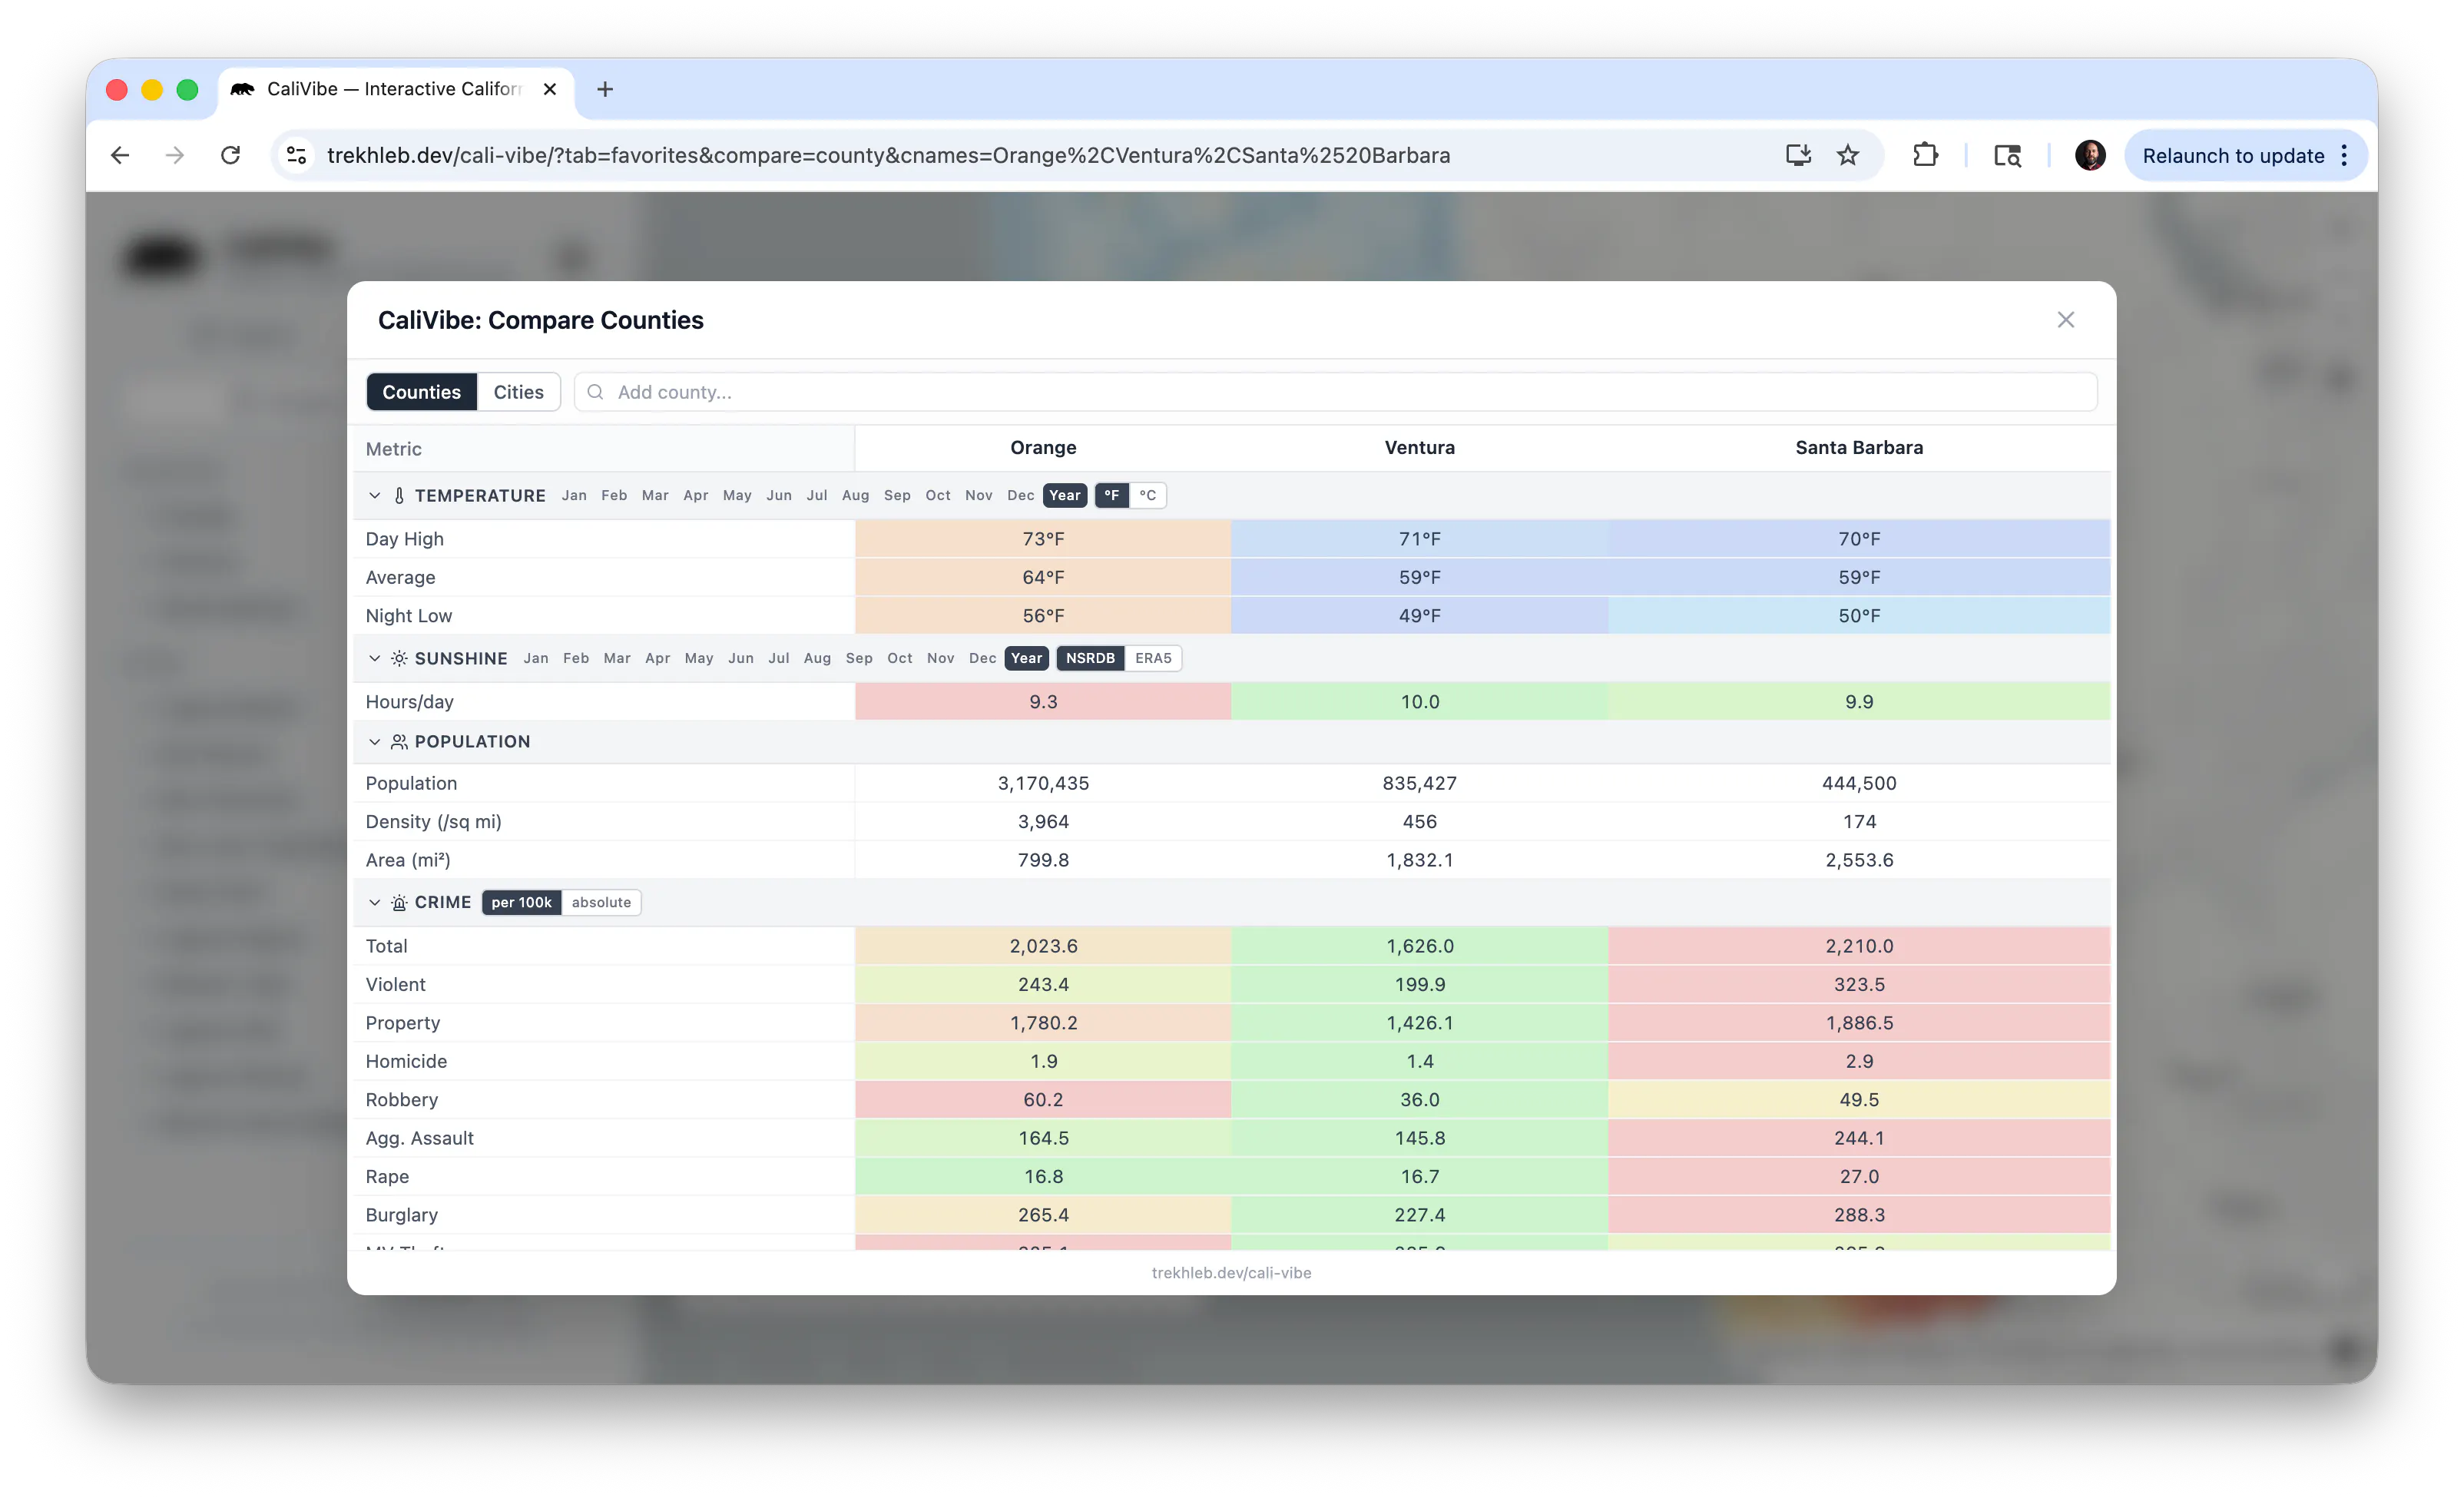Image resolution: width=2464 pixels, height=1498 pixels.
Task: Click the tab search icon in toolbar
Action: point(2007,155)
